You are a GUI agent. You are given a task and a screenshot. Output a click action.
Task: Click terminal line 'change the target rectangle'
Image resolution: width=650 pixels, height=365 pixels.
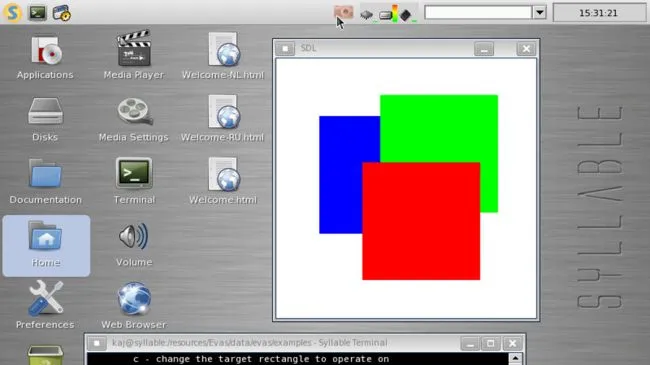coord(261,359)
